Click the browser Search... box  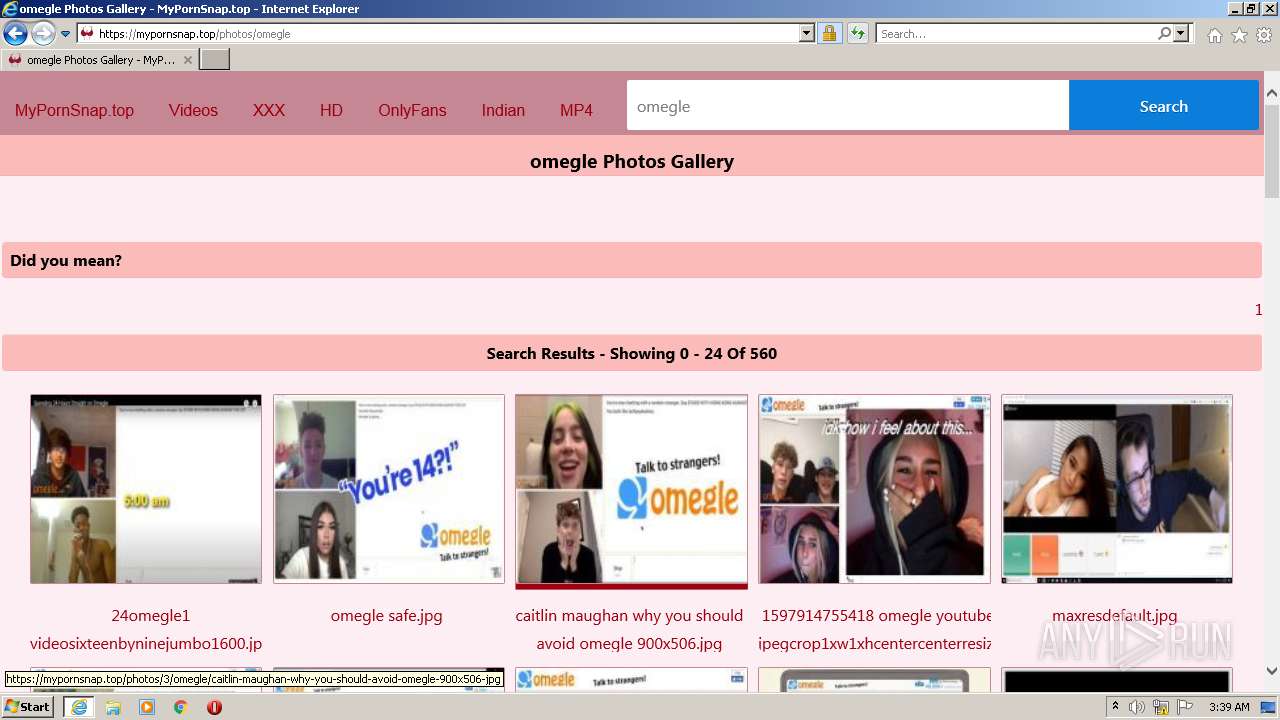coord(1016,33)
